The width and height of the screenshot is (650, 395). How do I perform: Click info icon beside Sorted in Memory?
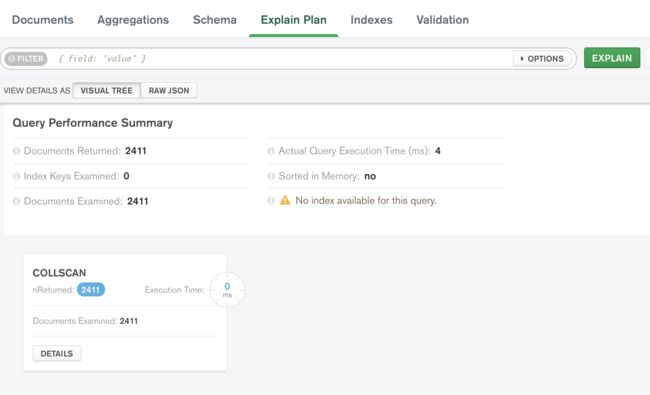271,176
